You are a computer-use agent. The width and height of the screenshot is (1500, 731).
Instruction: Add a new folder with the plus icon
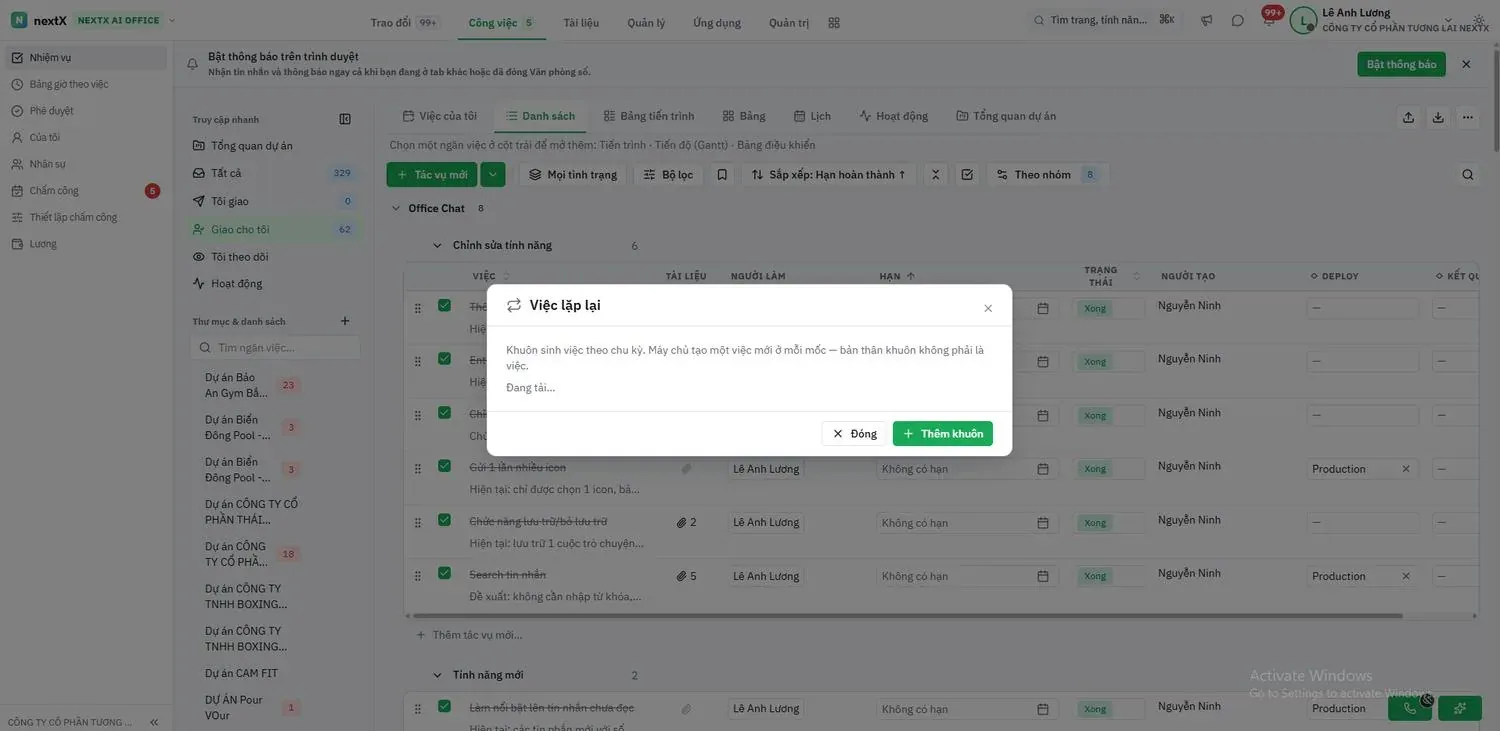coord(345,321)
